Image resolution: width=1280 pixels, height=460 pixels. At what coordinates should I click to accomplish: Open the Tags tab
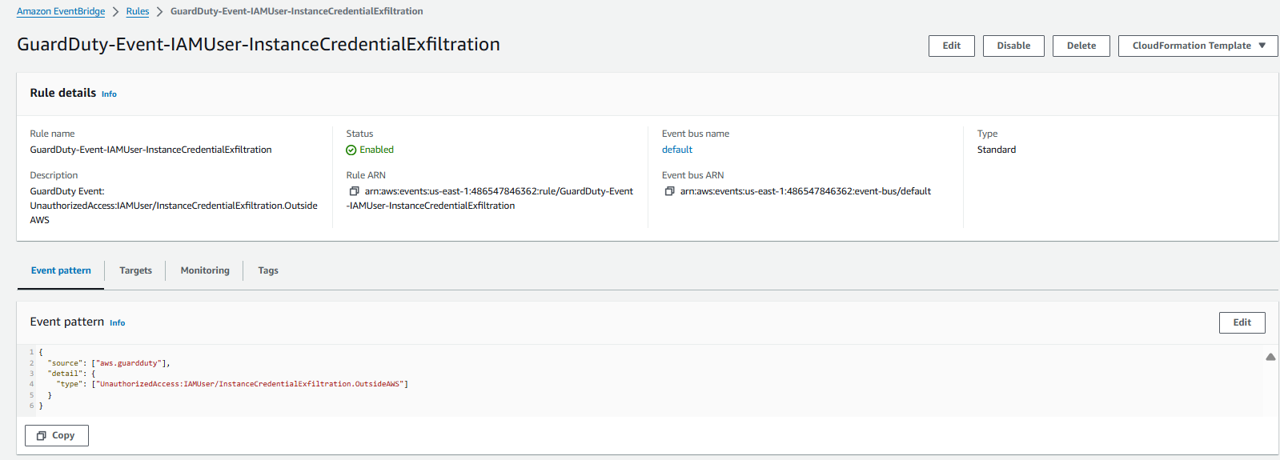point(268,271)
